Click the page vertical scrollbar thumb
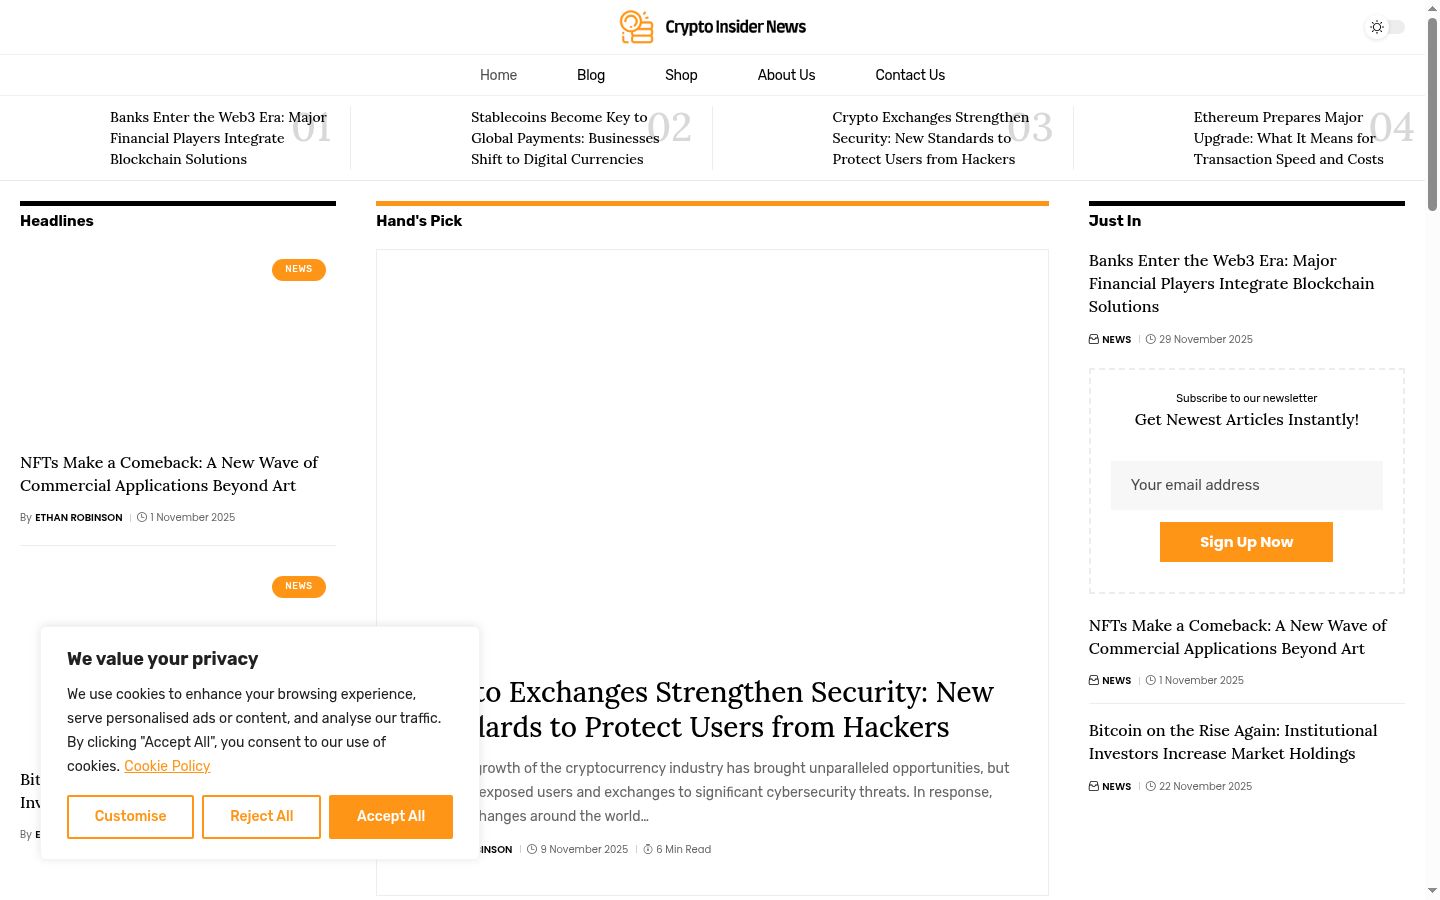The width and height of the screenshot is (1440, 900). (x=1432, y=113)
